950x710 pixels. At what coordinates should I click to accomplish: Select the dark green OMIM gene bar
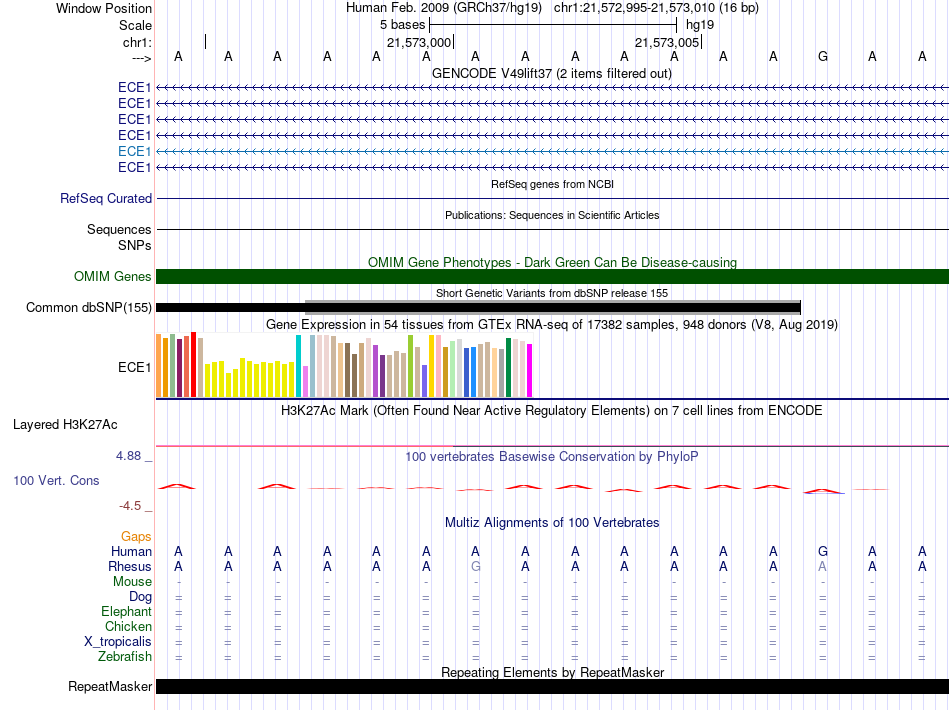552,277
